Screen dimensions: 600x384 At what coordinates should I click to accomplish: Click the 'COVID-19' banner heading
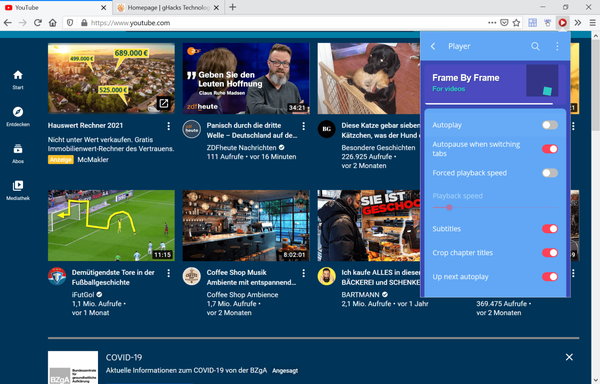[124, 357]
